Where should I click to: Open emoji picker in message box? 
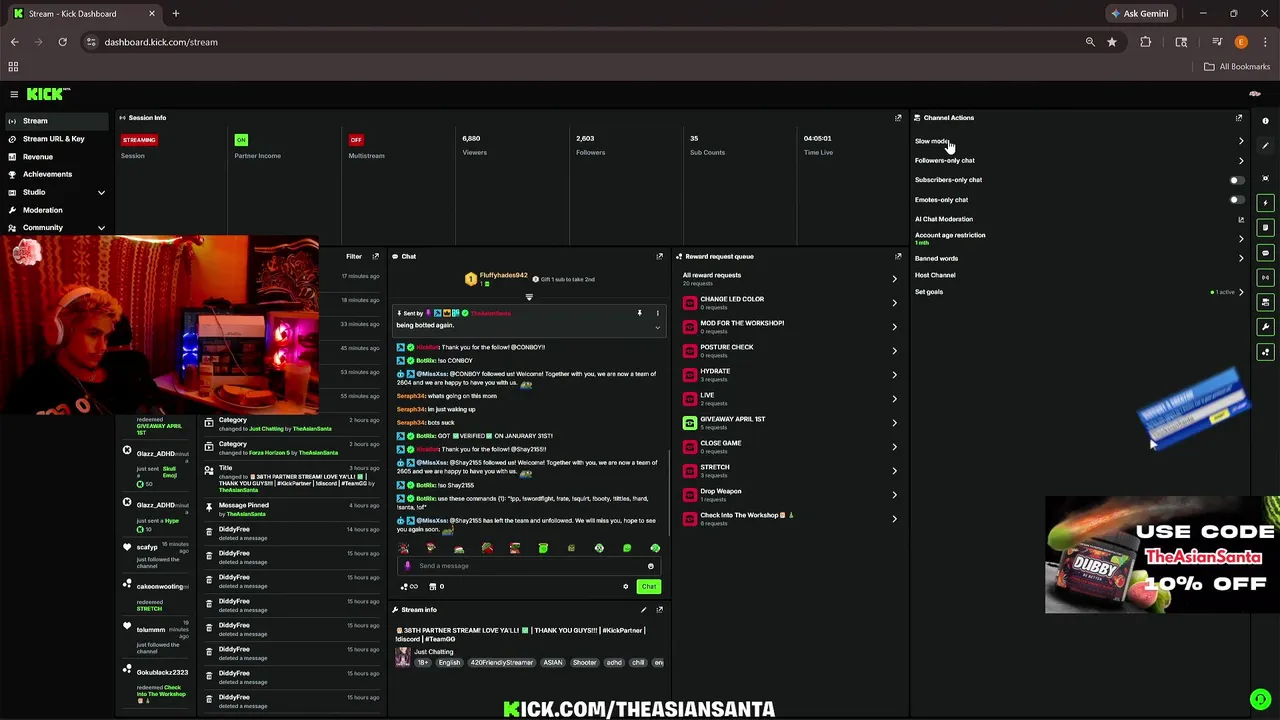click(650, 566)
